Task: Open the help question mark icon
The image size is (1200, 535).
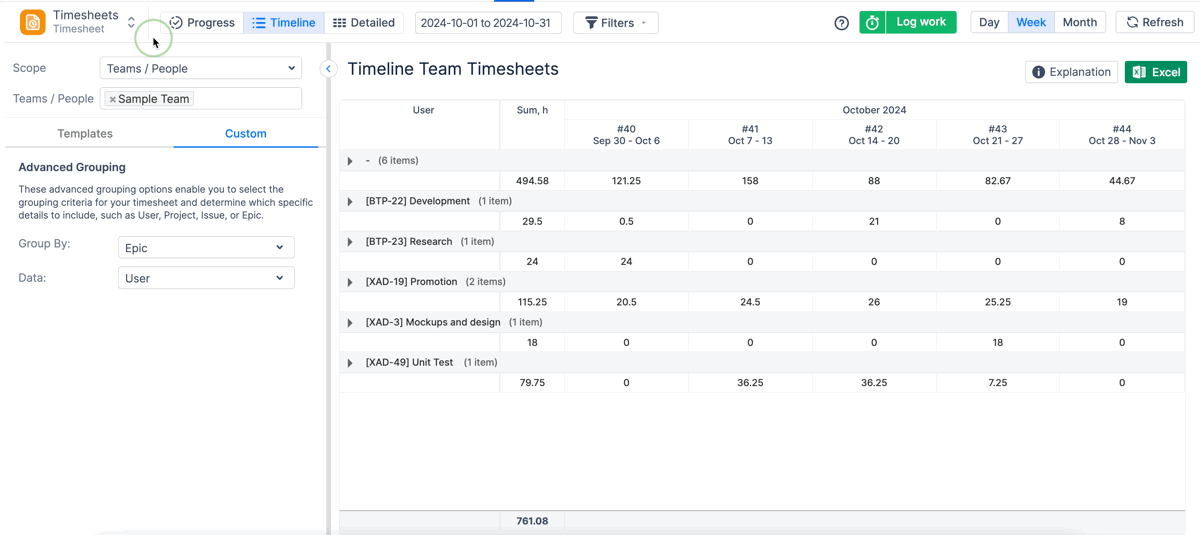Action: [x=841, y=23]
